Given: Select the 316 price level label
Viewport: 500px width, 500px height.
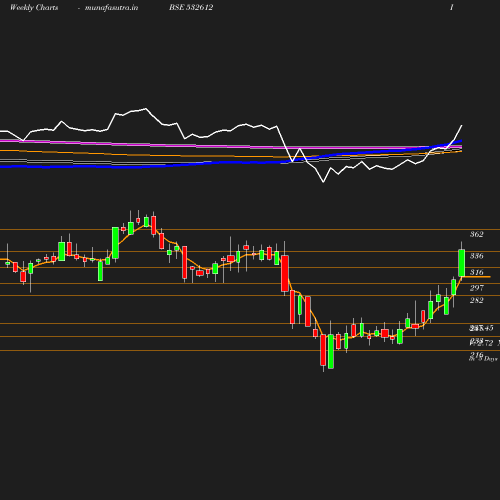Looking at the screenshot, I should [x=477, y=272].
